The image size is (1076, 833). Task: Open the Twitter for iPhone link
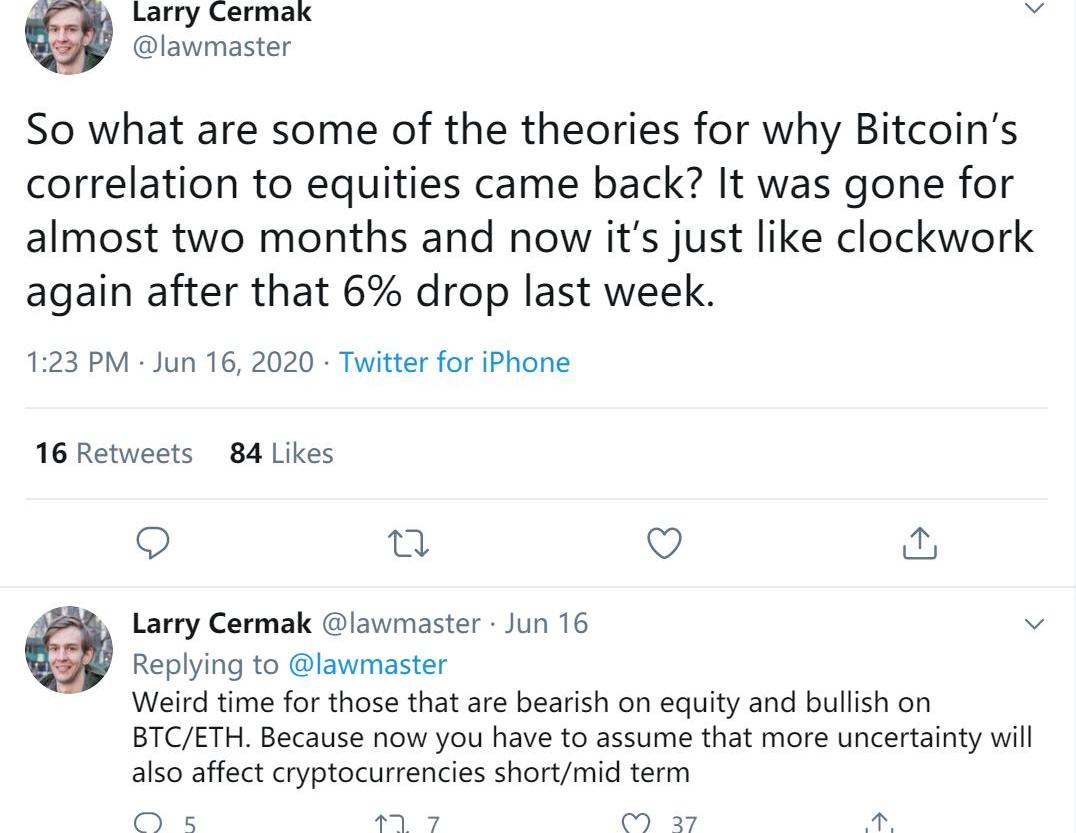tap(454, 362)
